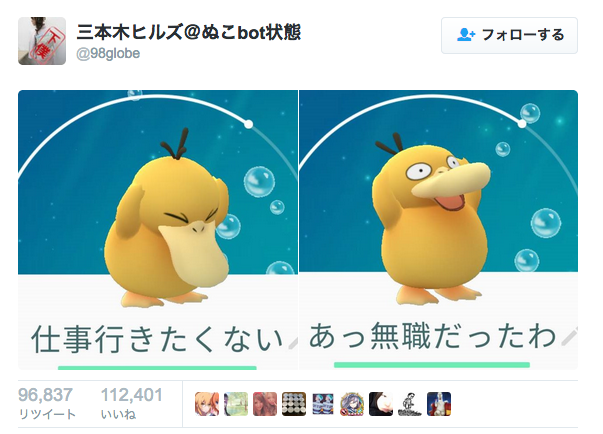This screenshot has width=603, height=434.
Task: View the 112,401 いいね likes count
Action: pyautogui.click(x=132, y=403)
